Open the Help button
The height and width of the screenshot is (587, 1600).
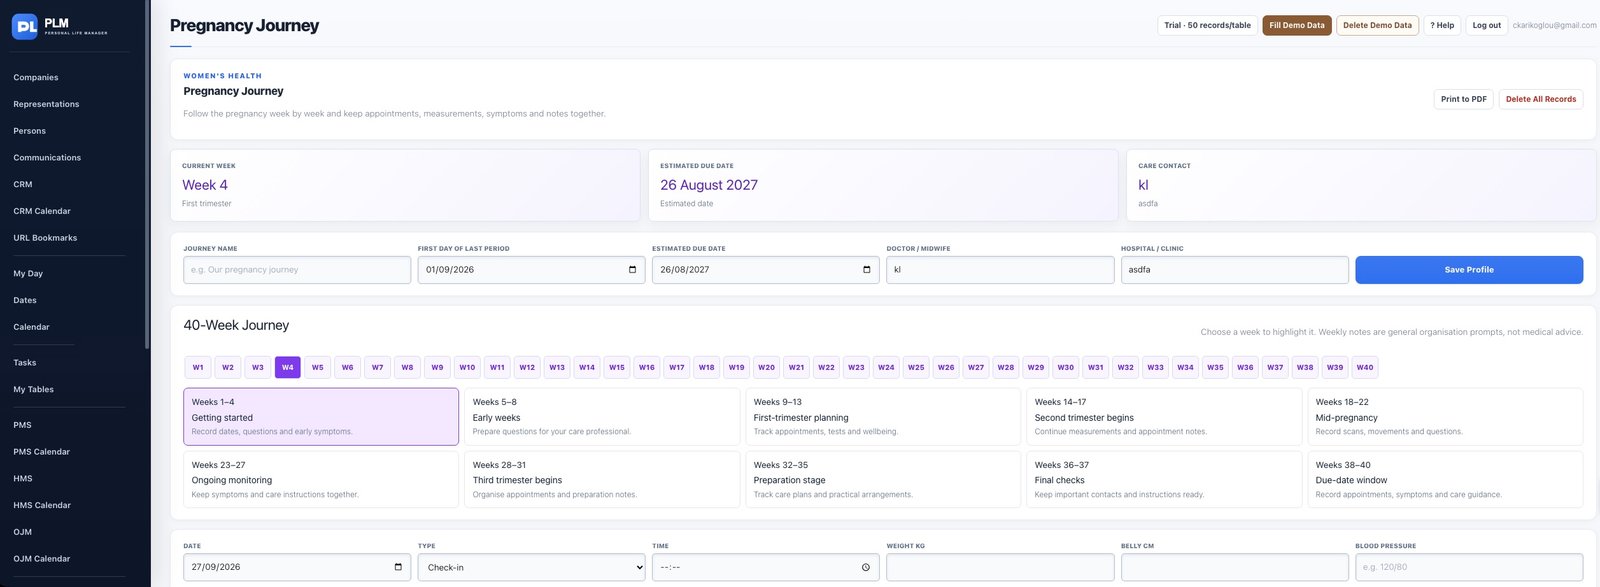click(1442, 25)
